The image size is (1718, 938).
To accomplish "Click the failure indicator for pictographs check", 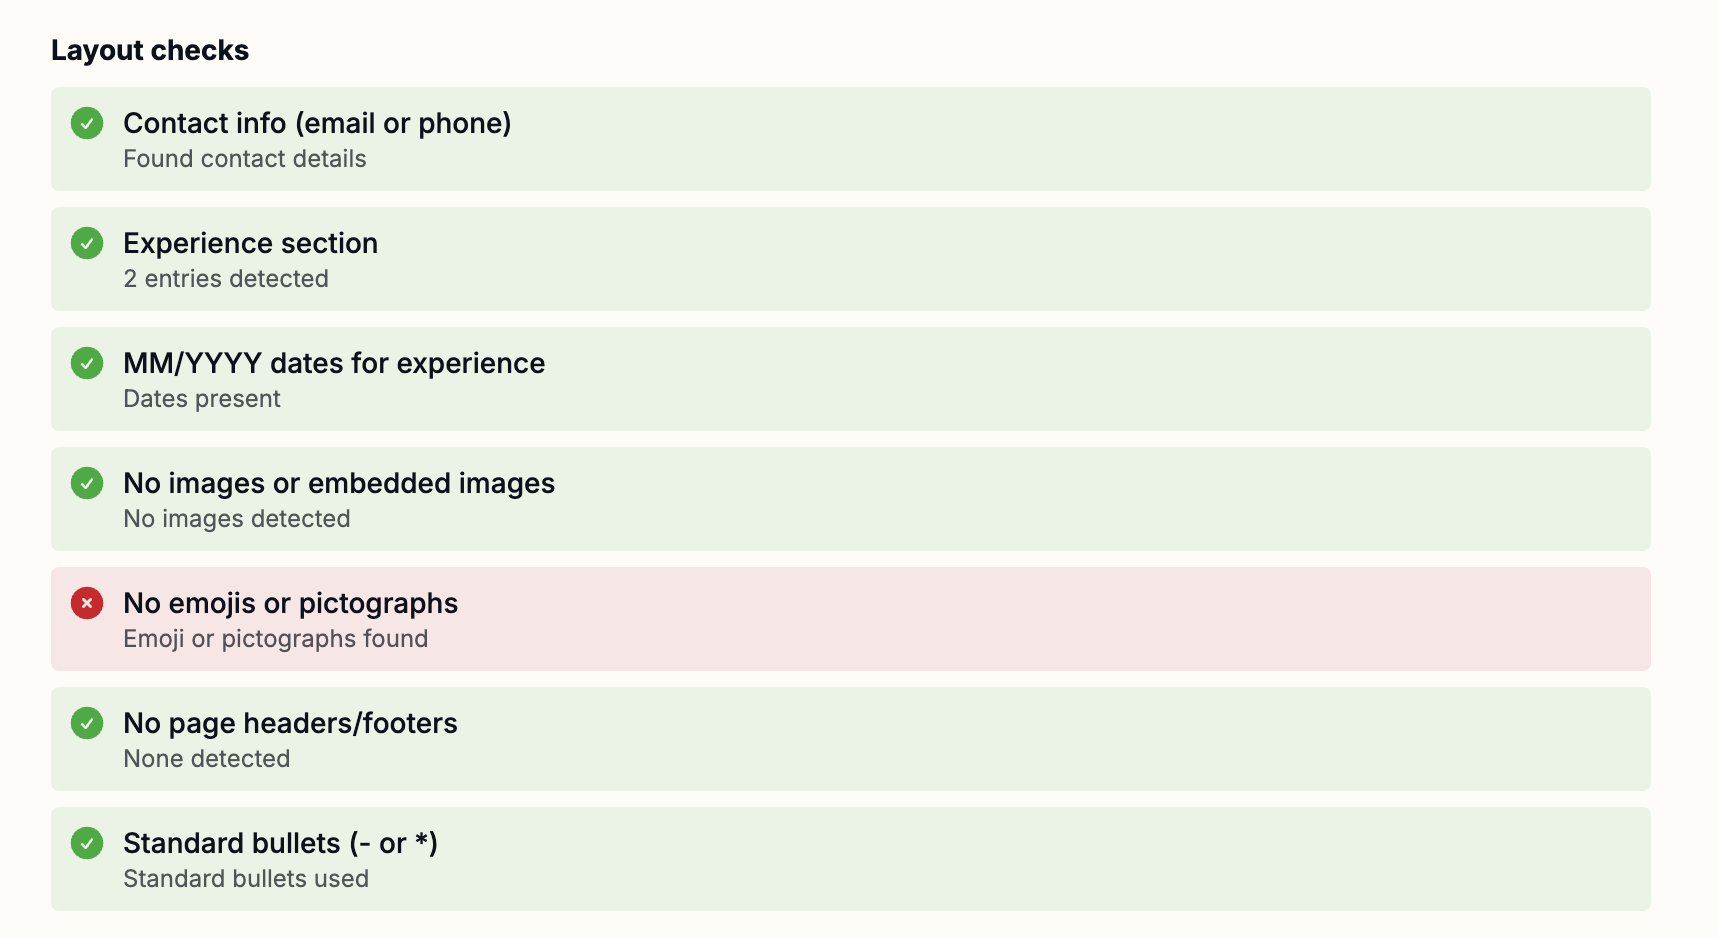I will 87,603.
